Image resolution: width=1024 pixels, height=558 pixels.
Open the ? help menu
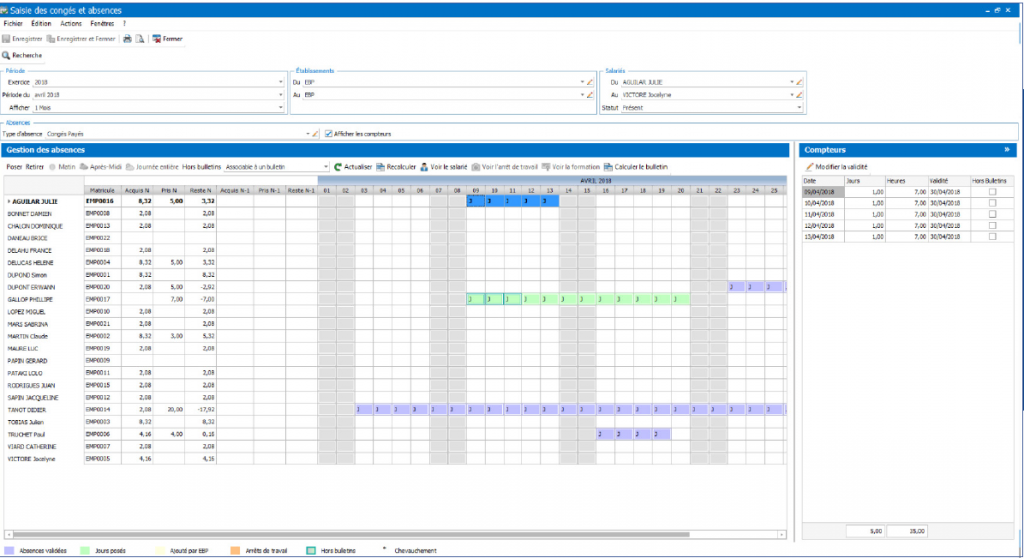pos(124,24)
